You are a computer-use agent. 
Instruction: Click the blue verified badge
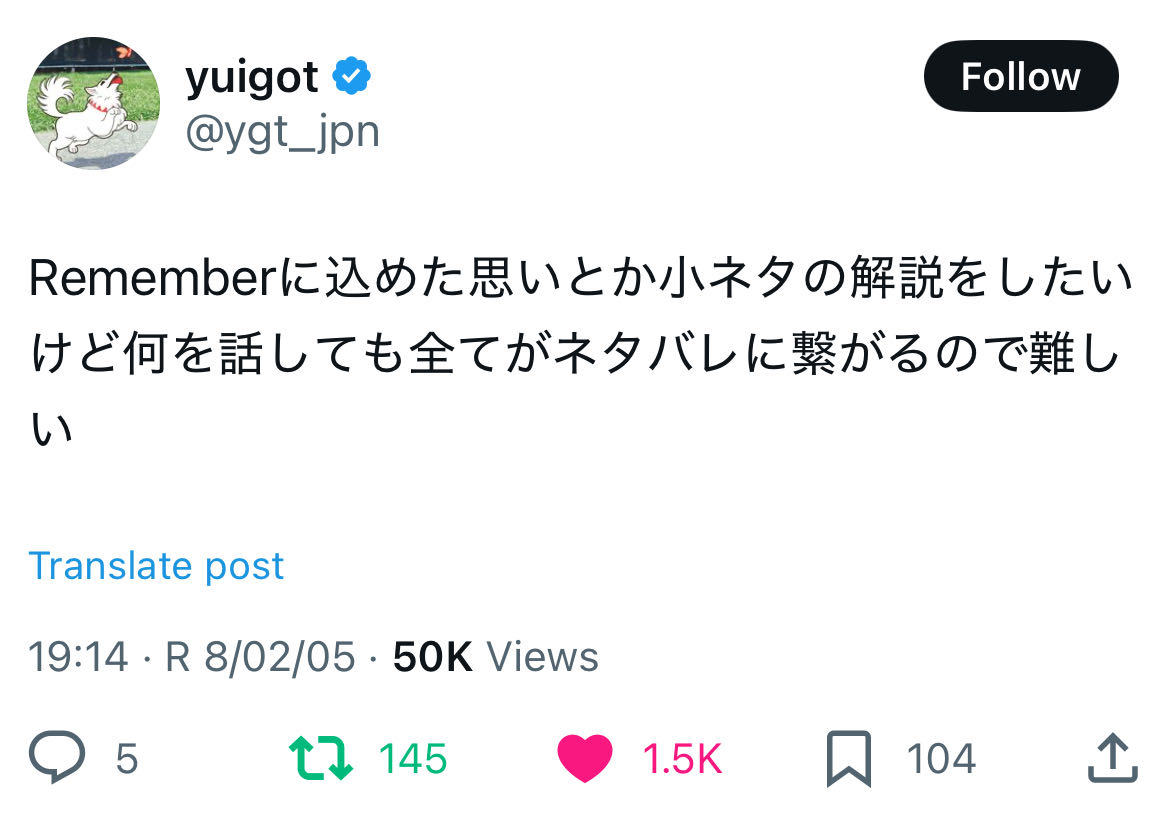[352, 77]
